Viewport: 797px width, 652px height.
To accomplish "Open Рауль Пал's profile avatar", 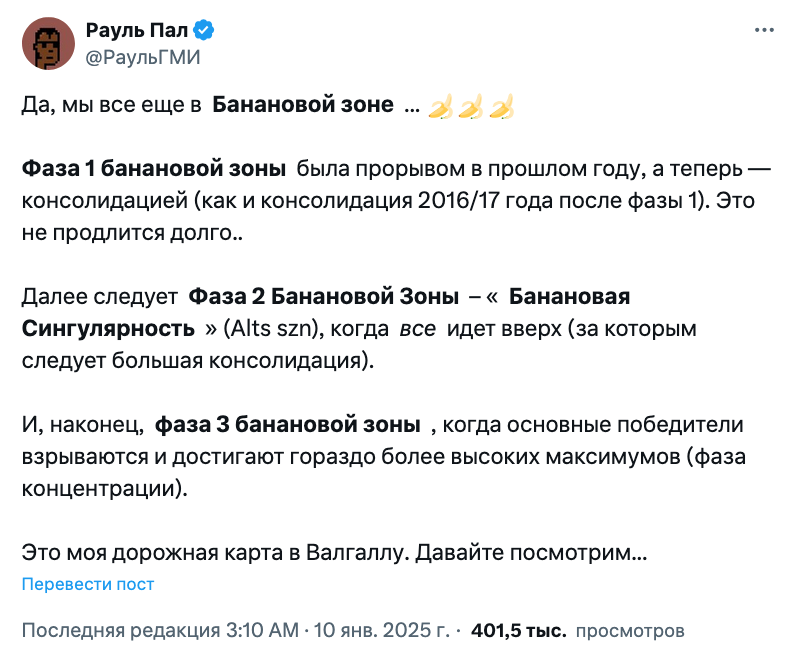I will pyautogui.click(x=48, y=43).
